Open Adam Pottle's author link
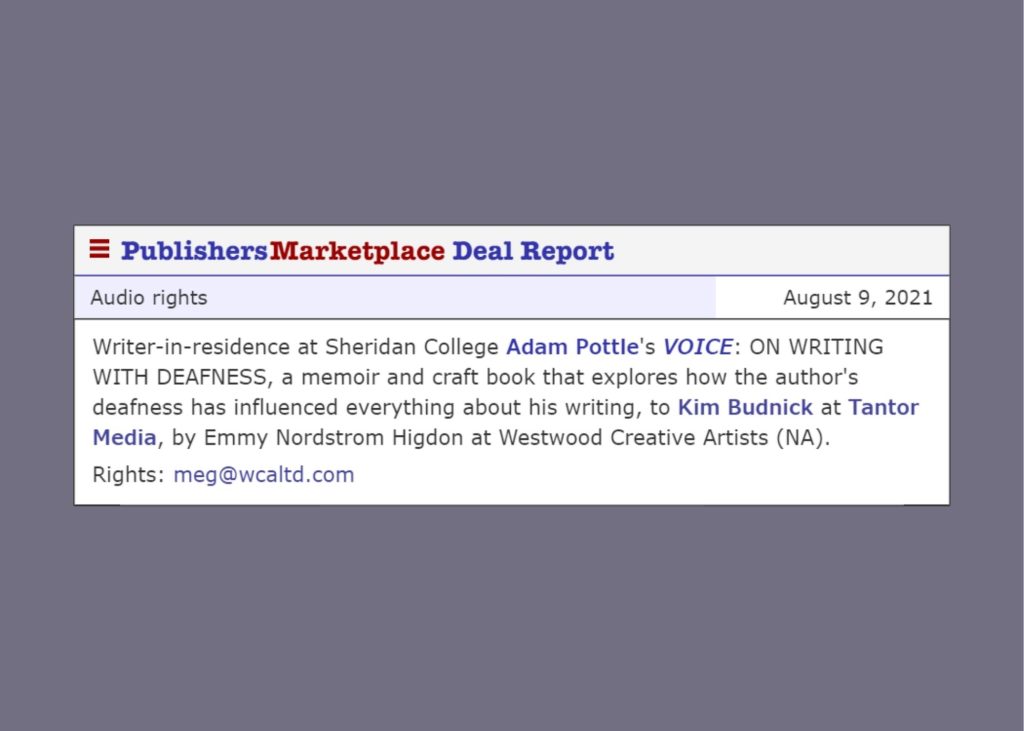Viewport: 1024px width, 731px height. point(572,347)
